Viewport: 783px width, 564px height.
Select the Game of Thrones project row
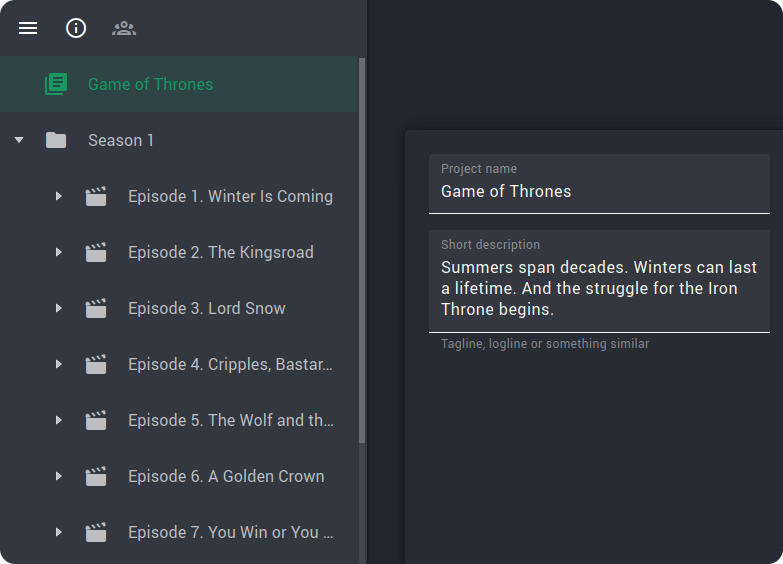click(179, 84)
